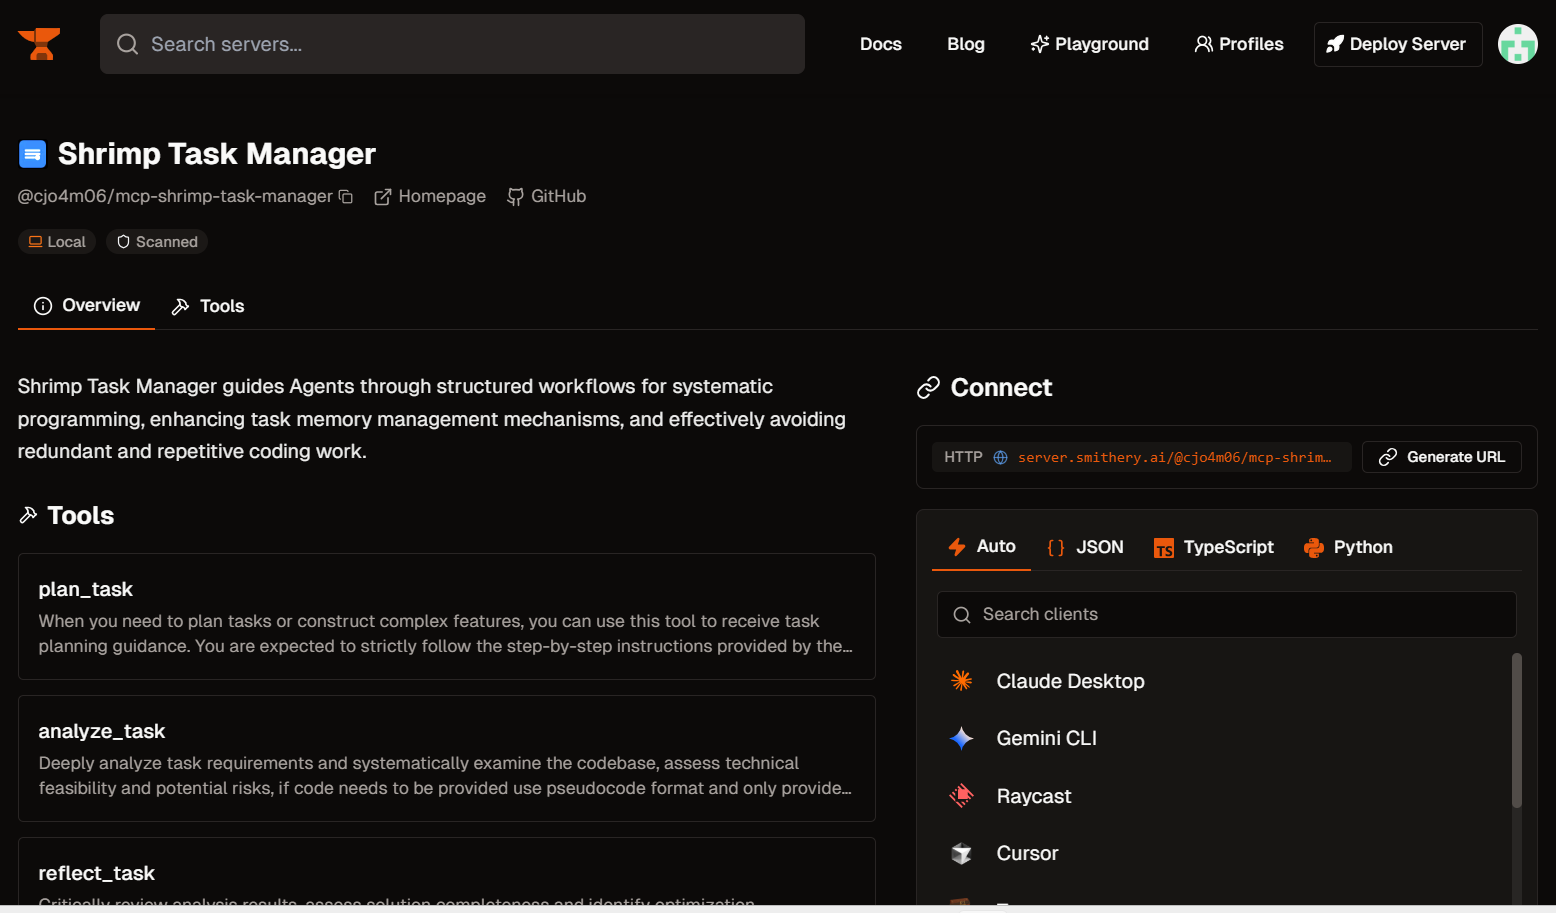Click the rocket icon on Deploy Server

(x=1335, y=44)
